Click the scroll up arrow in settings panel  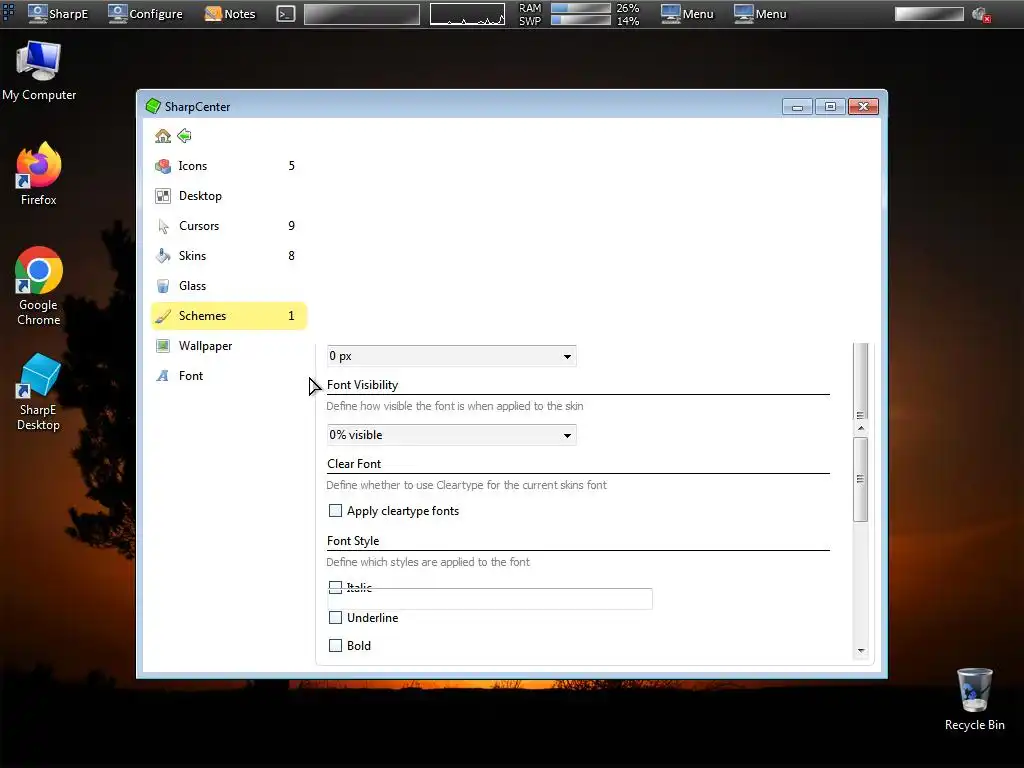click(861, 428)
